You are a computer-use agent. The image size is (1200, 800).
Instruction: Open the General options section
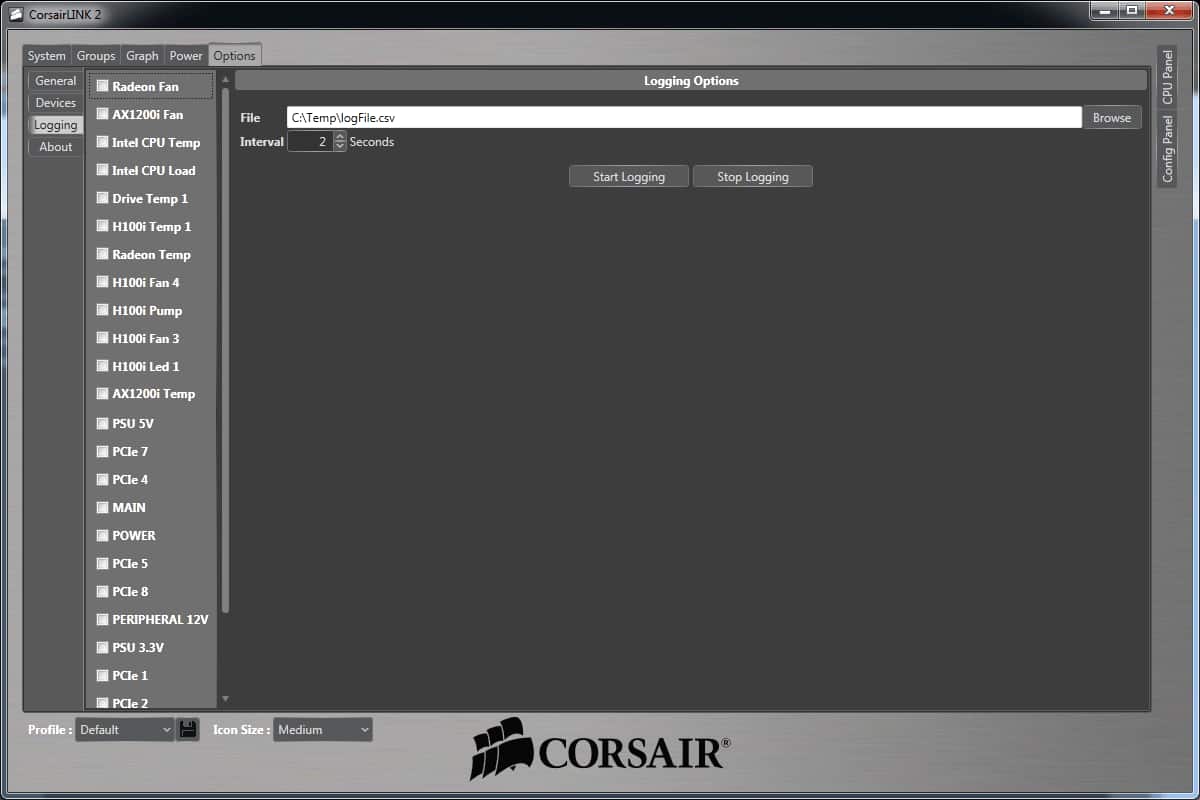pyautogui.click(x=56, y=81)
